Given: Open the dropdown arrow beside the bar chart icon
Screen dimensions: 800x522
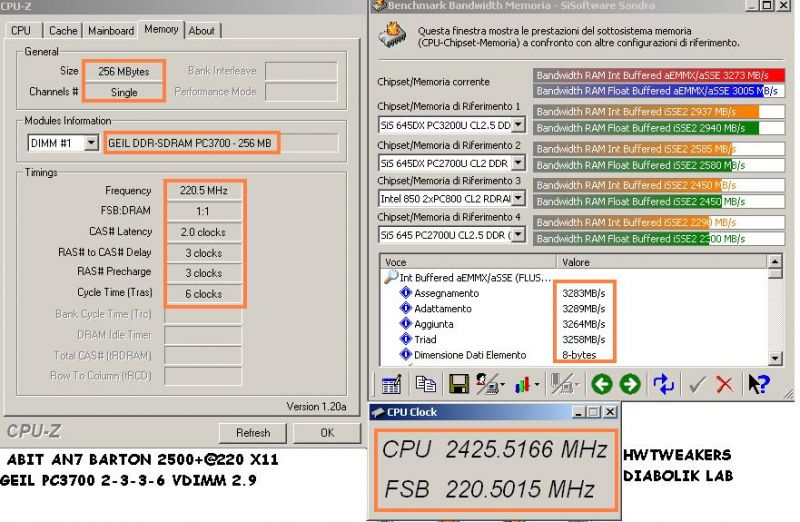Looking at the screenshot, I should (x=536, y=385).
